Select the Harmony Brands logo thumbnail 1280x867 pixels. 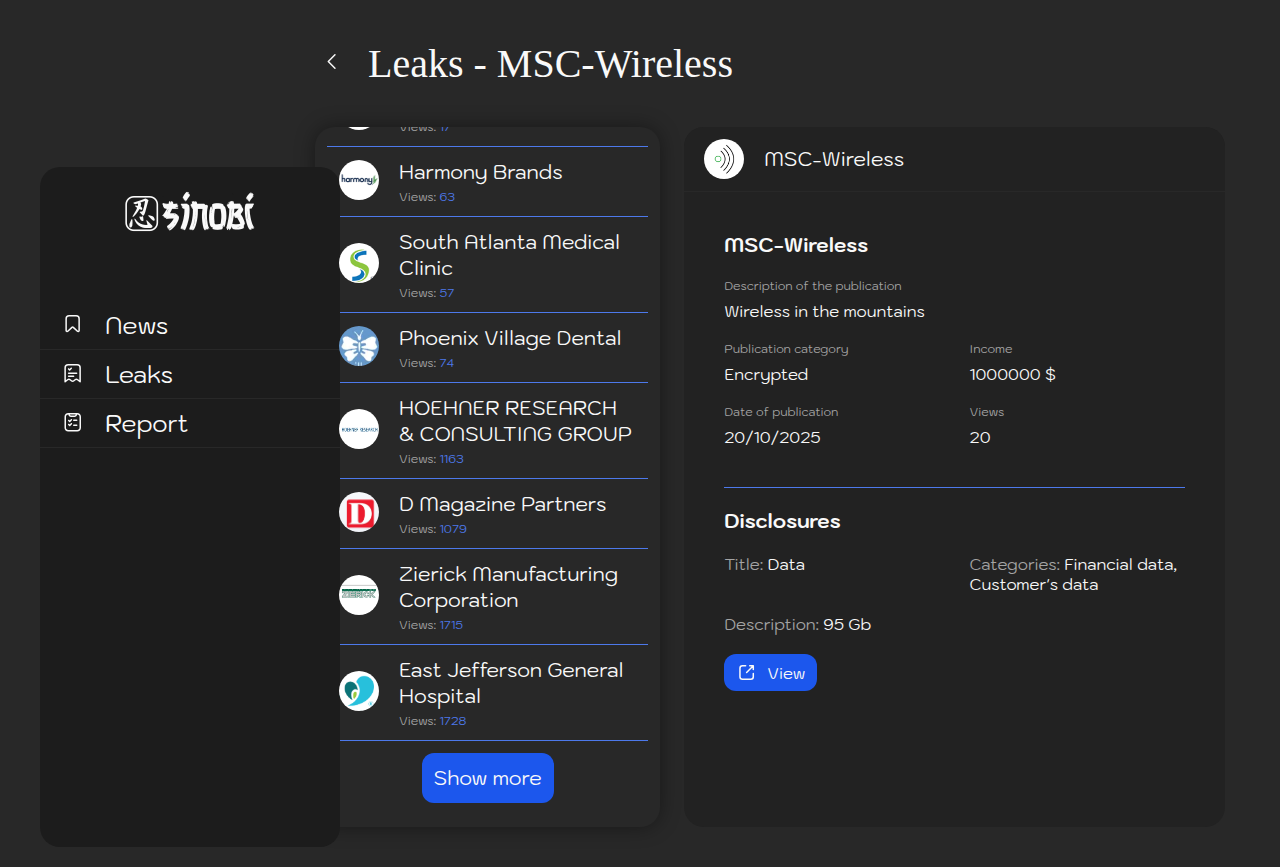(x=359, y=180)
